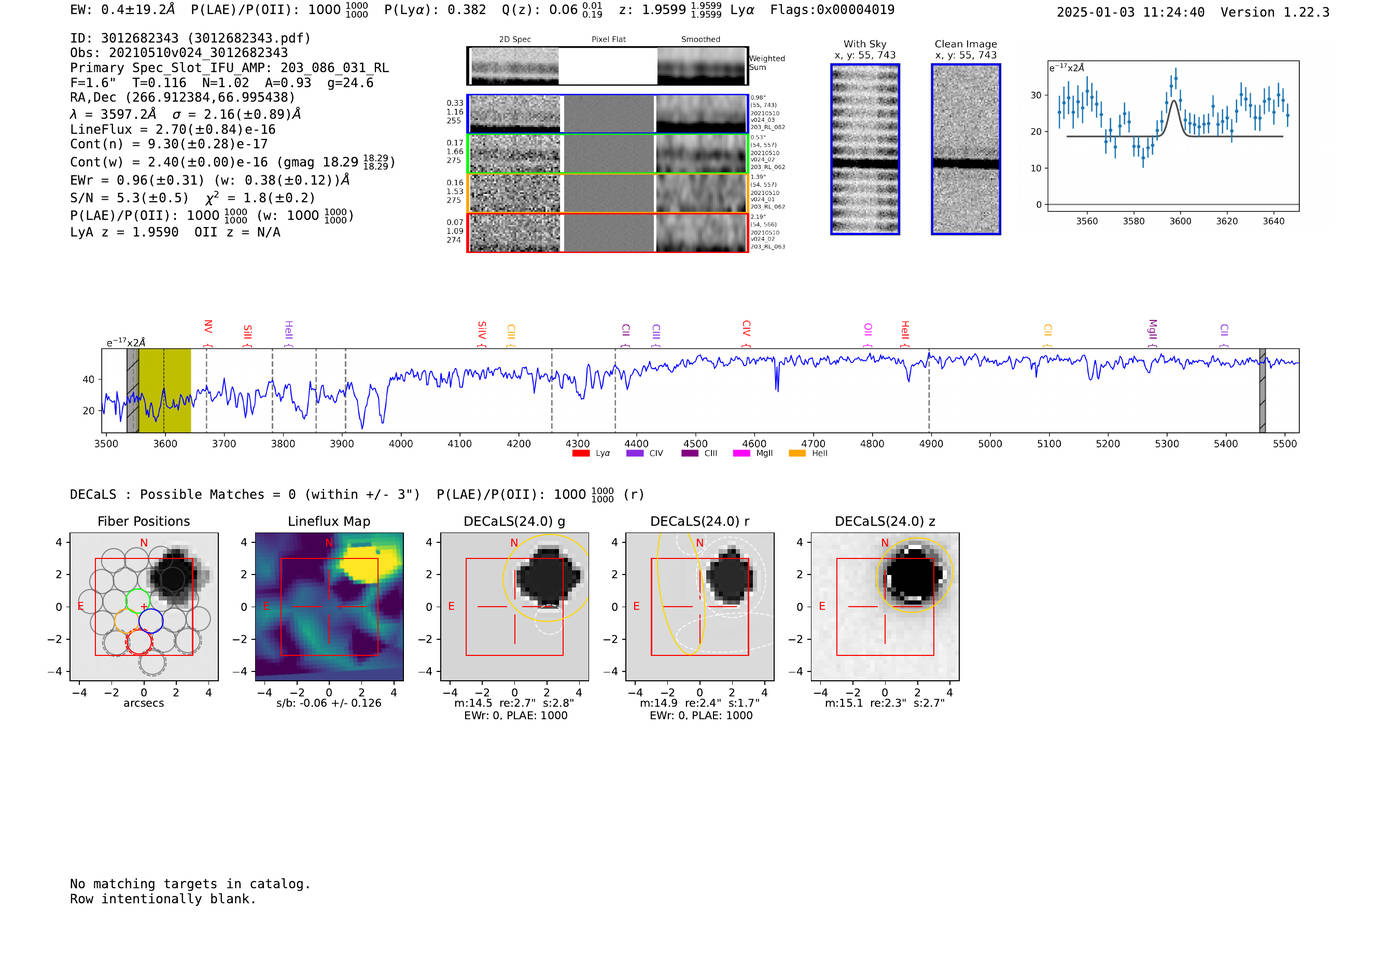This screenshot has height=953, width=1400.
Task: Open the Clean Image cutout
Action: (965, 149)
